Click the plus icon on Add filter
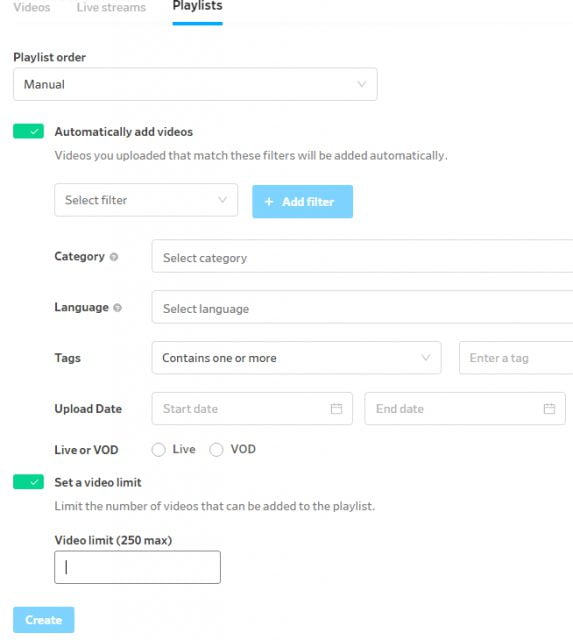Image resolution: width=573 pixels, height=640 pixels. click(x=269, y=202)
